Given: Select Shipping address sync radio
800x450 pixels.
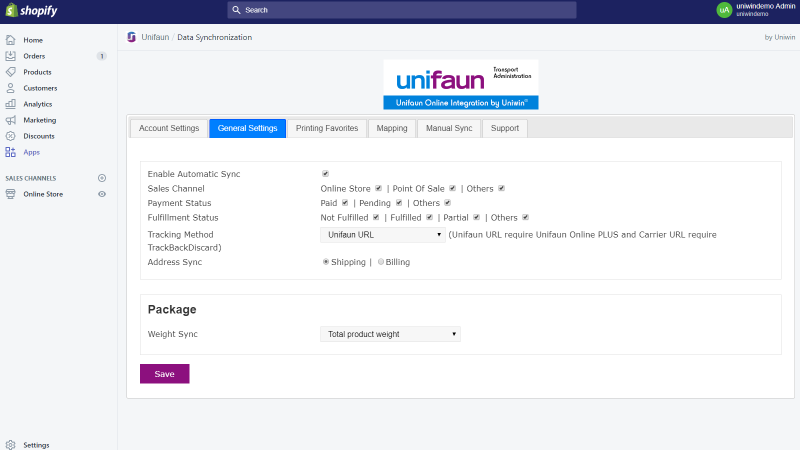Looking at the screenshot, I should click(x=326, y=262).
